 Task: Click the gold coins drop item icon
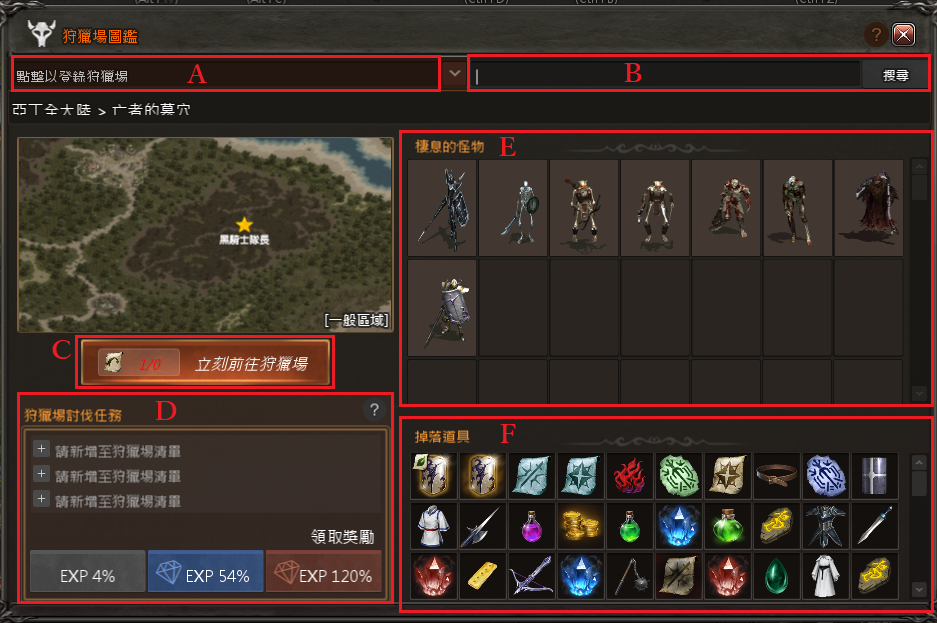point(581,526)
